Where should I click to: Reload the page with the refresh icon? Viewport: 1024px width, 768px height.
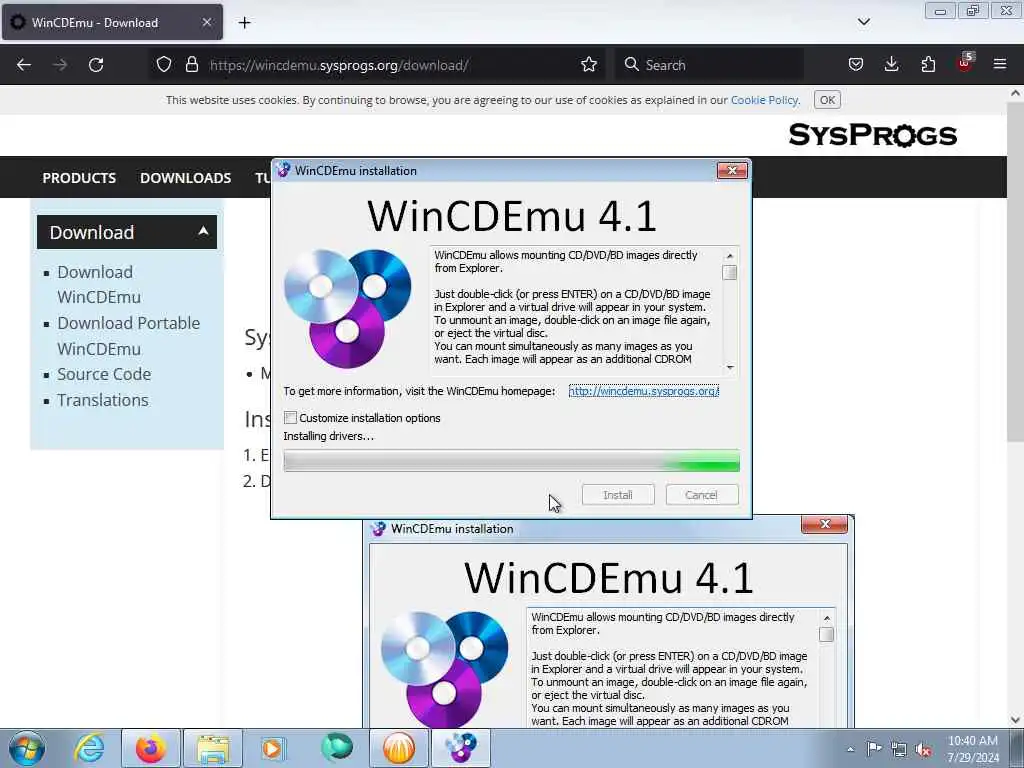(96, 65)
